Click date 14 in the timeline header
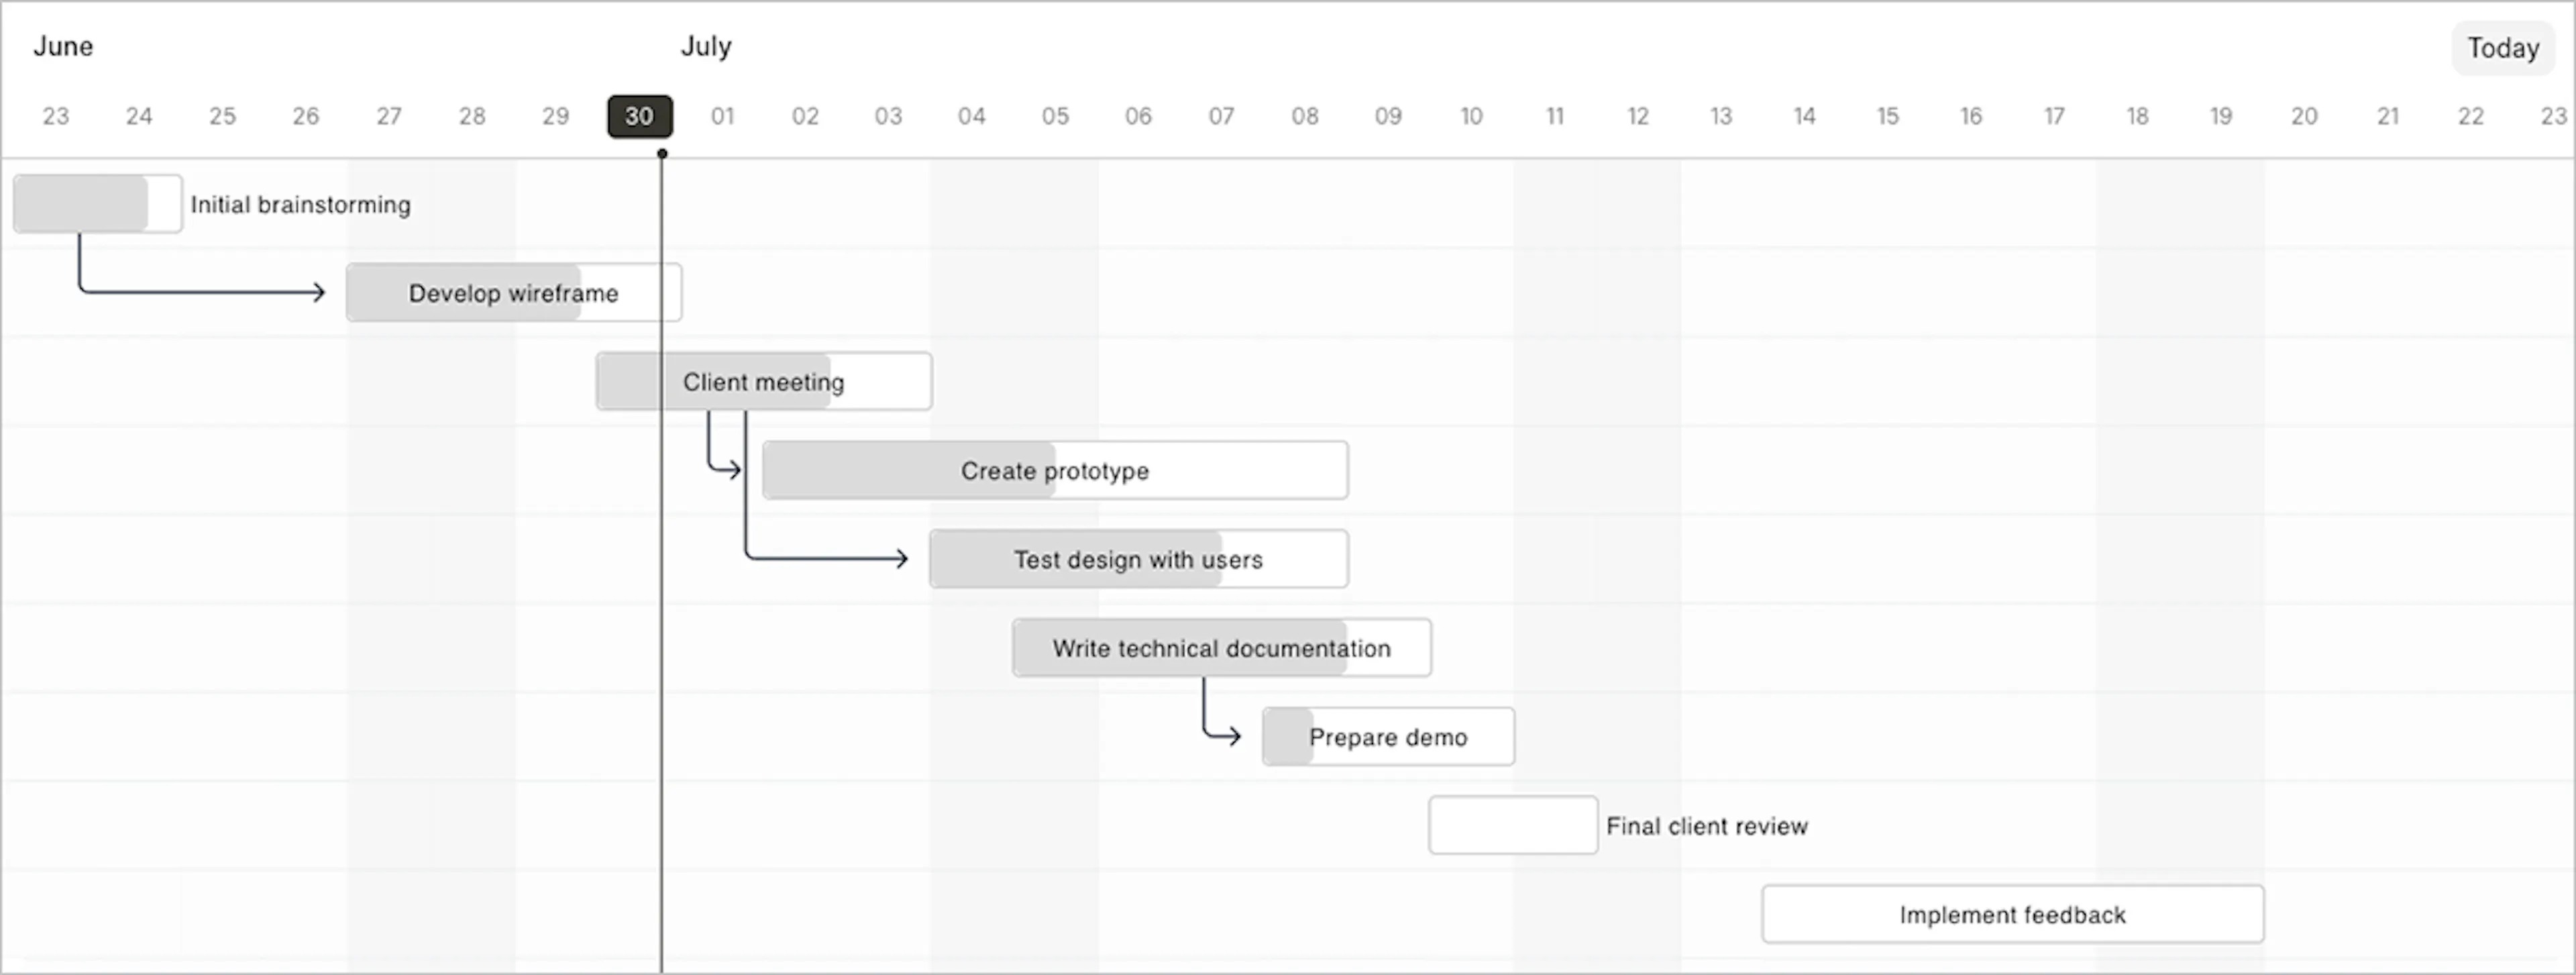This screenshot has width=2576, height=975. (x=1804, y=116)
